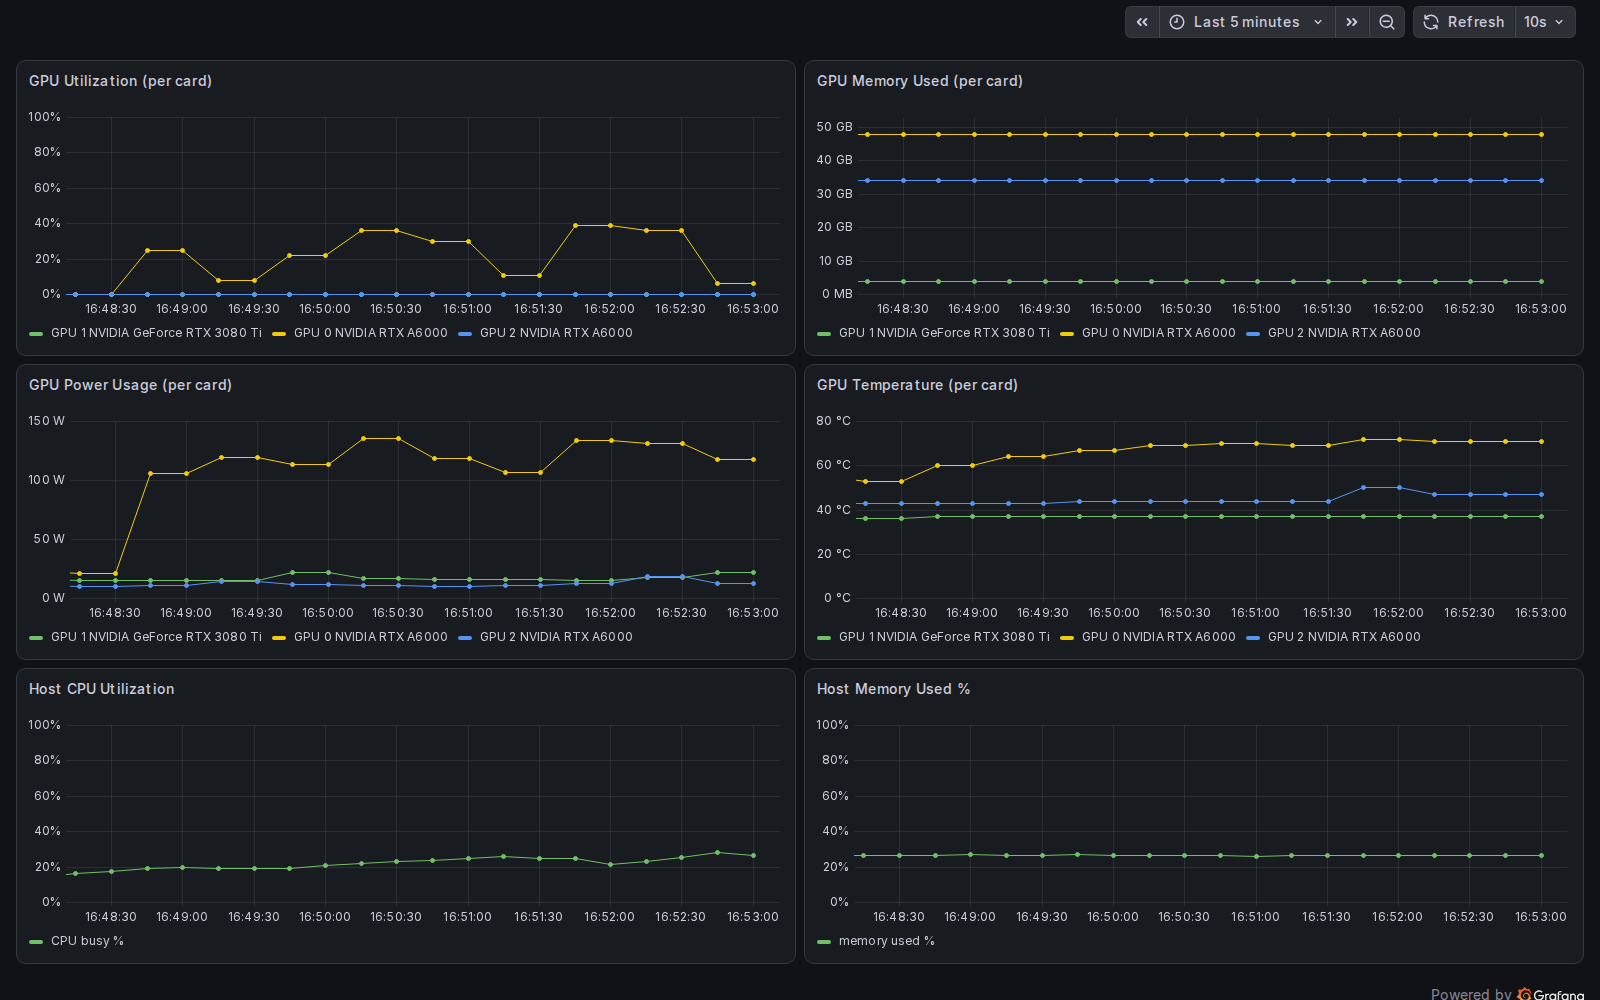The width and height of the screenshot is (1600, 1000).
Task: Open the Last 5 minutes time picker
Action: coord(1247,22)
